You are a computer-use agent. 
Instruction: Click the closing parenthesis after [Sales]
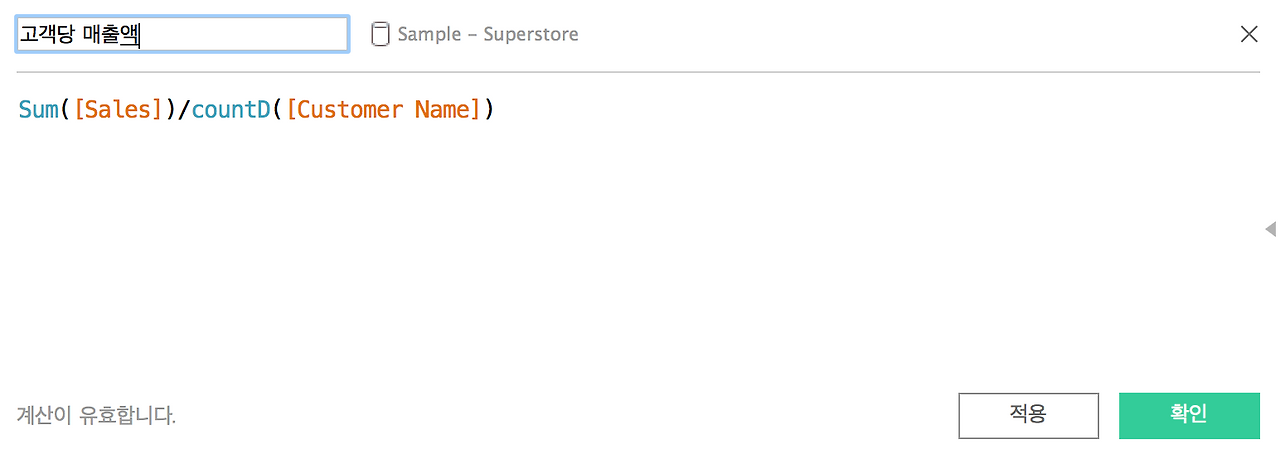pyautogui.click(x=171, y=110)
